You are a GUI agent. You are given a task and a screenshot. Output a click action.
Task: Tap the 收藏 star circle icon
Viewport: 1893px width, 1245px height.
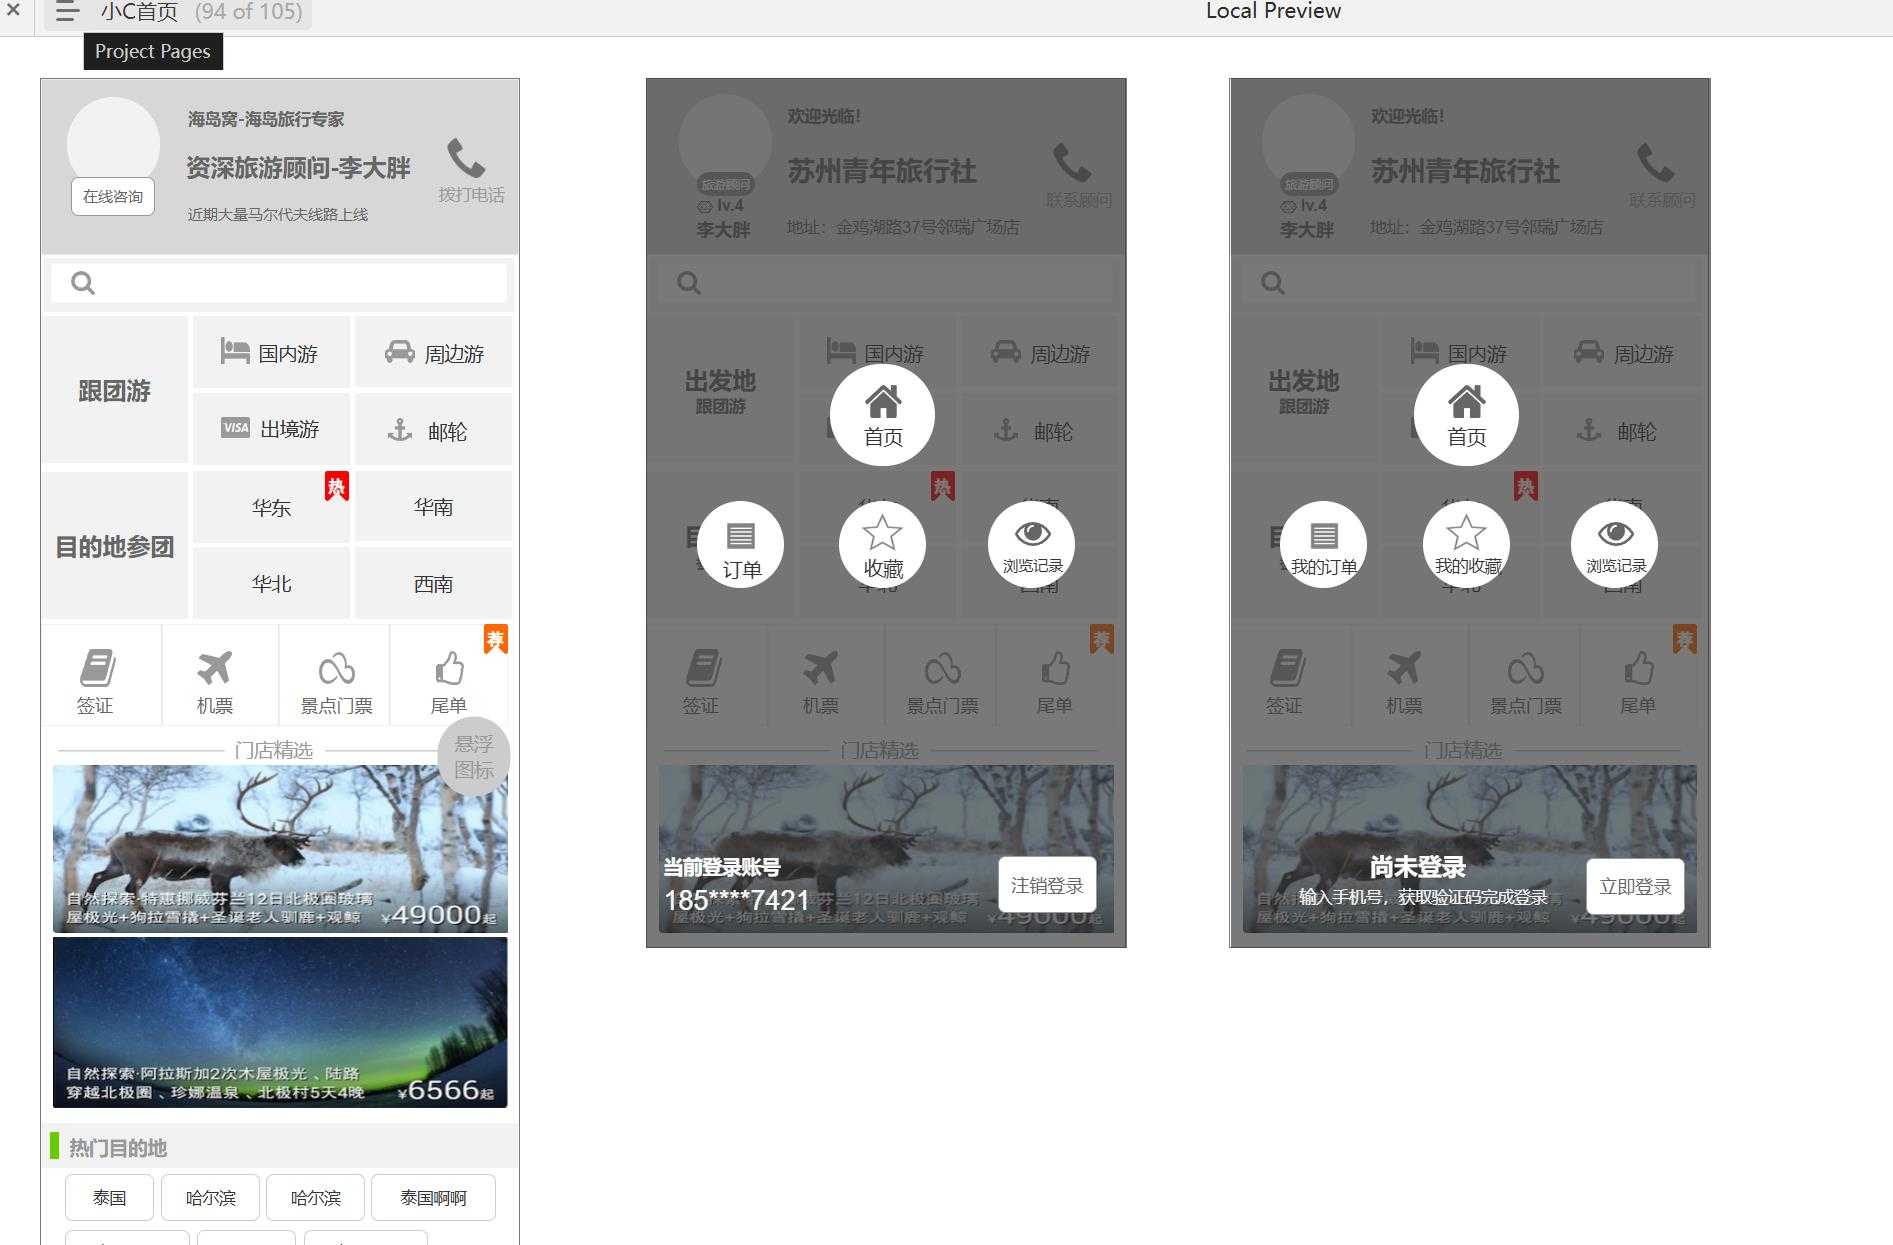pyautogui.click(x=882, y=545)
